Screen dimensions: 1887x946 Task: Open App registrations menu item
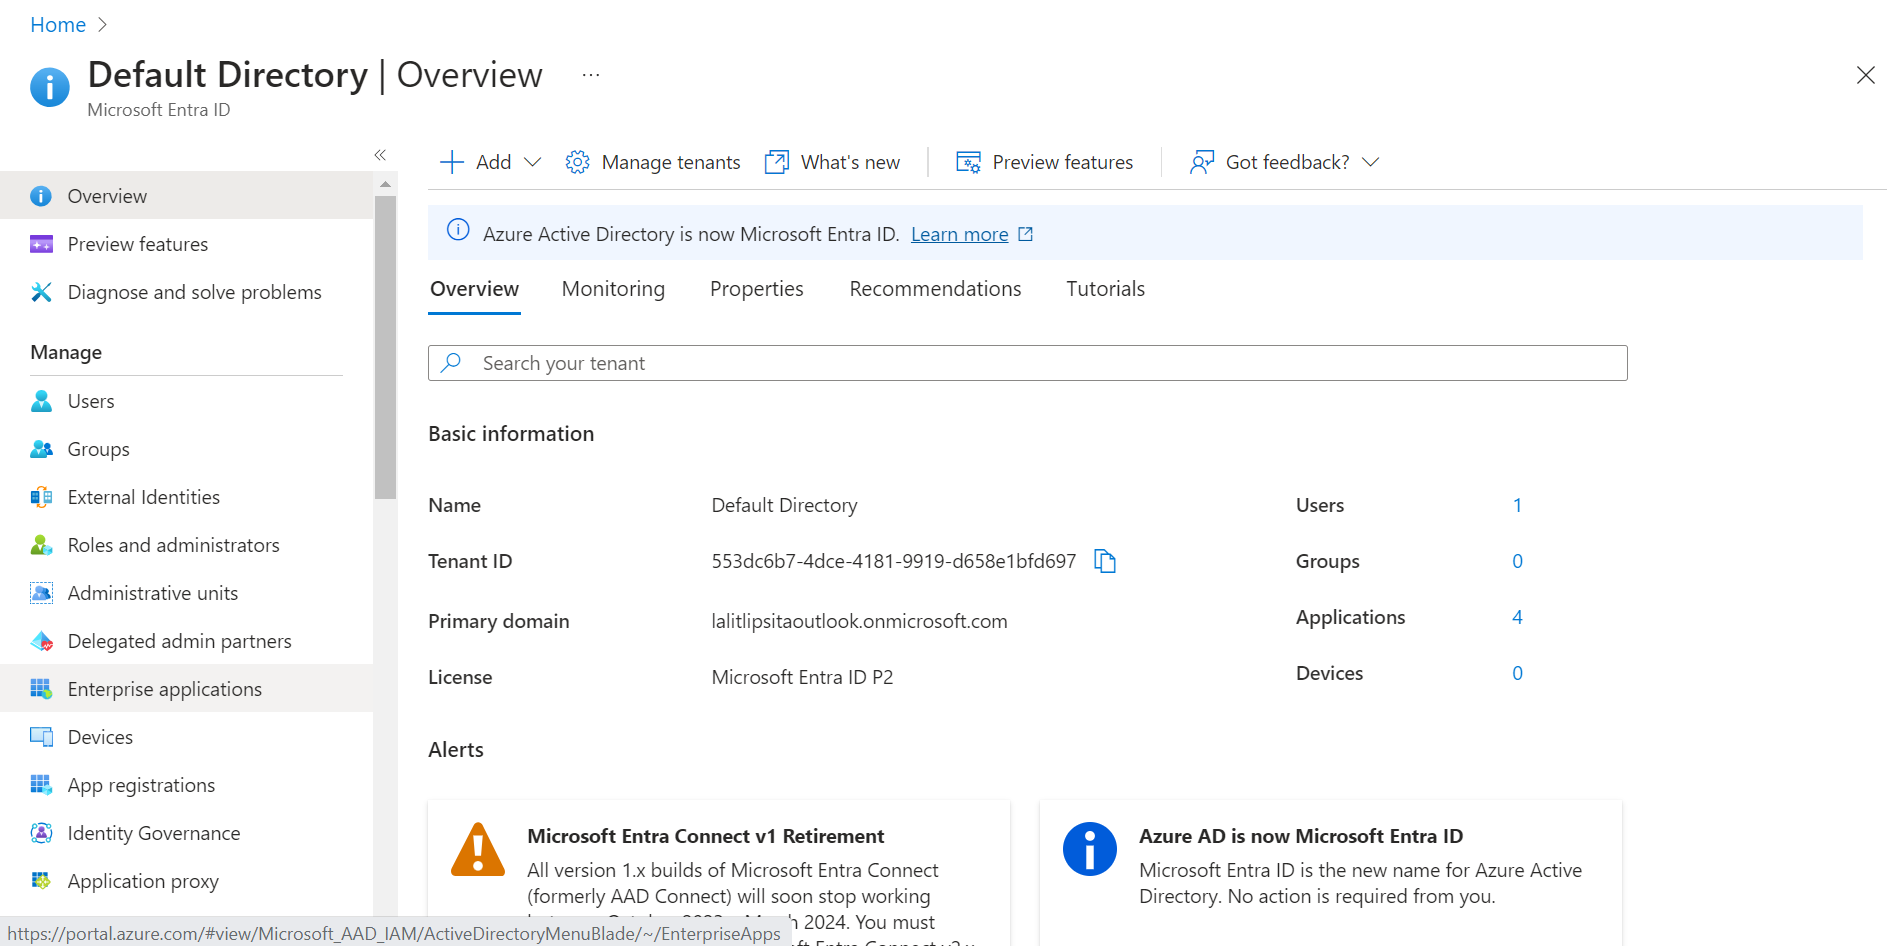[186, 785]
